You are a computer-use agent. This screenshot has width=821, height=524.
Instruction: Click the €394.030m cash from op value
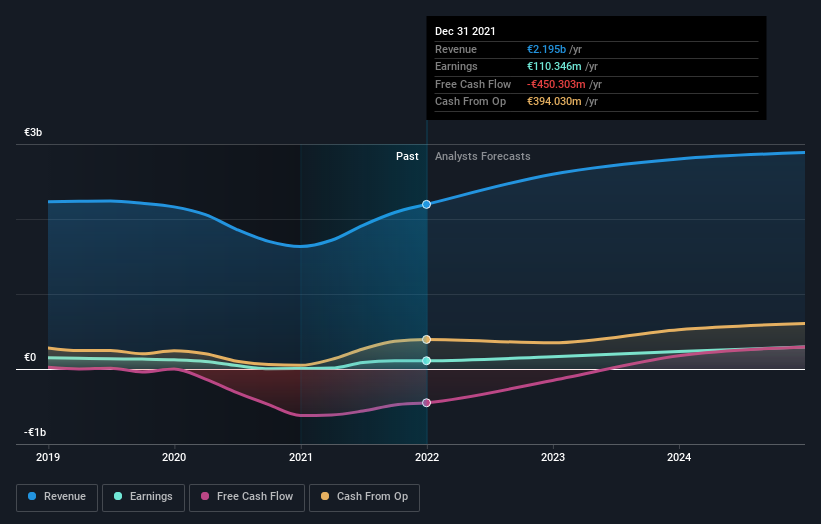pos(554,102)
